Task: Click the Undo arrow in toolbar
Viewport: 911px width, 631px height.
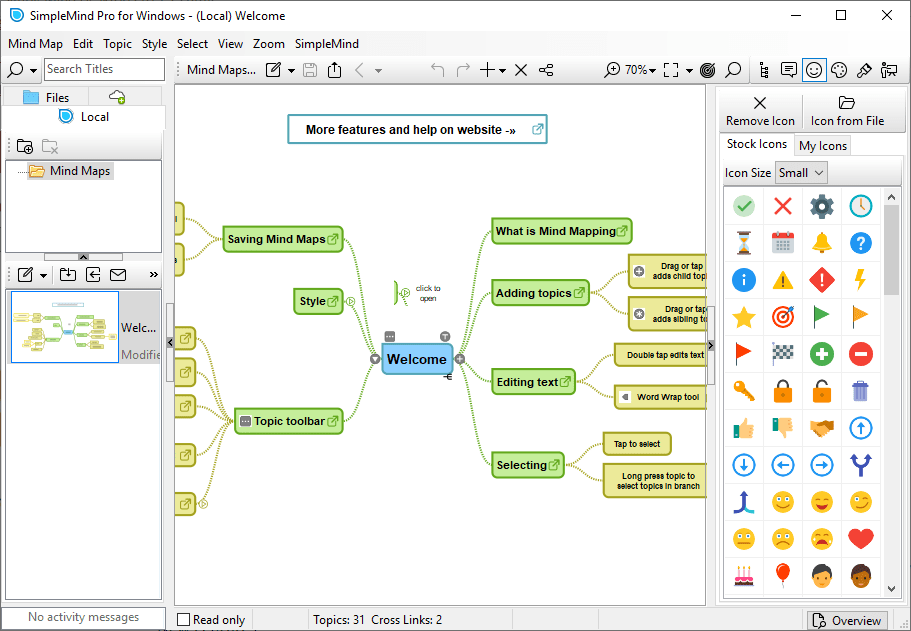Action: click(x=437, y=70)
